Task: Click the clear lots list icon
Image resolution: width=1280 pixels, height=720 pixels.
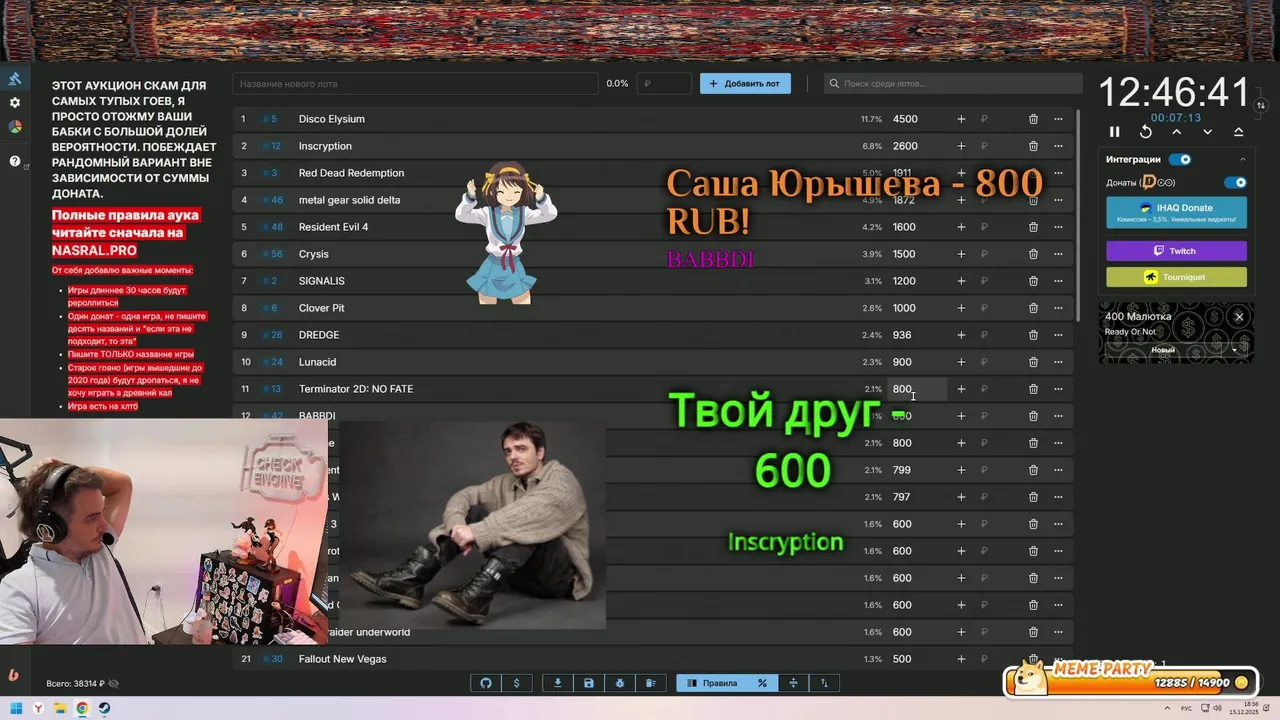Action: 650,683
